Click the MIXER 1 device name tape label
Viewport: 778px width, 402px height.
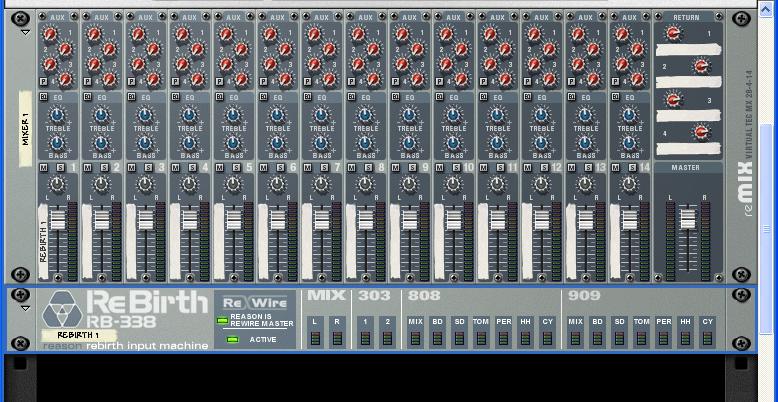click(26, 129)
